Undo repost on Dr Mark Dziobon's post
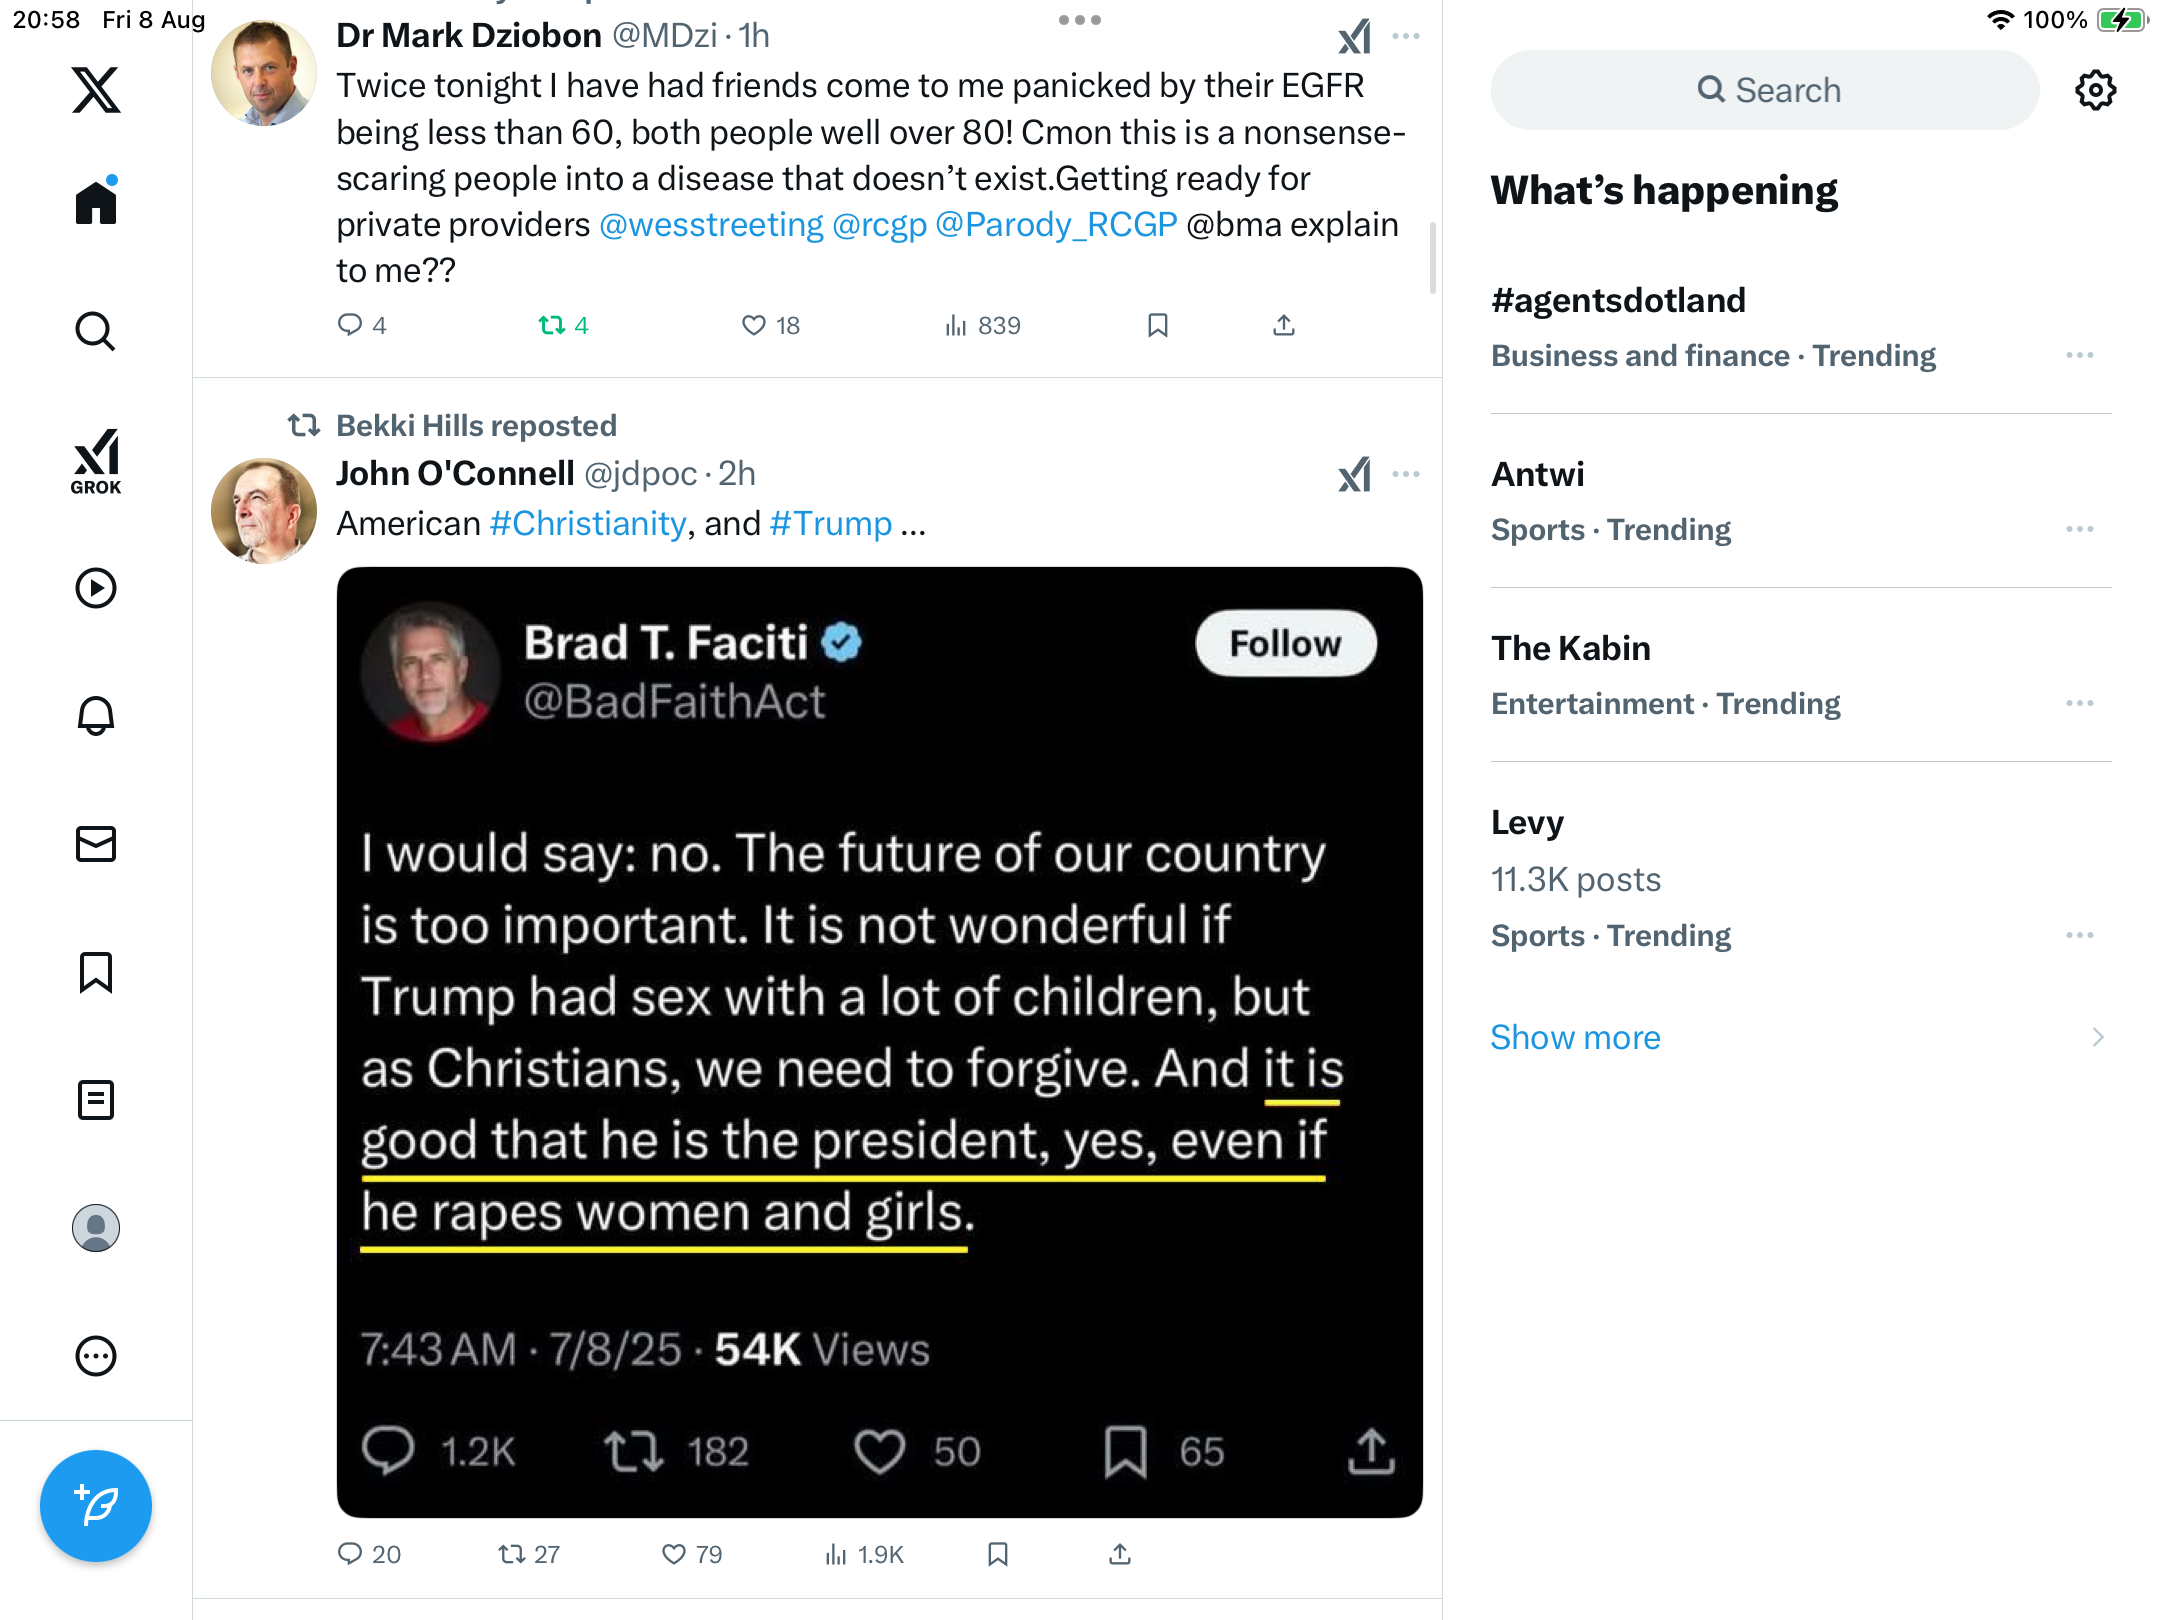This screenshot has height=1620, width=2160. (552, 325)
